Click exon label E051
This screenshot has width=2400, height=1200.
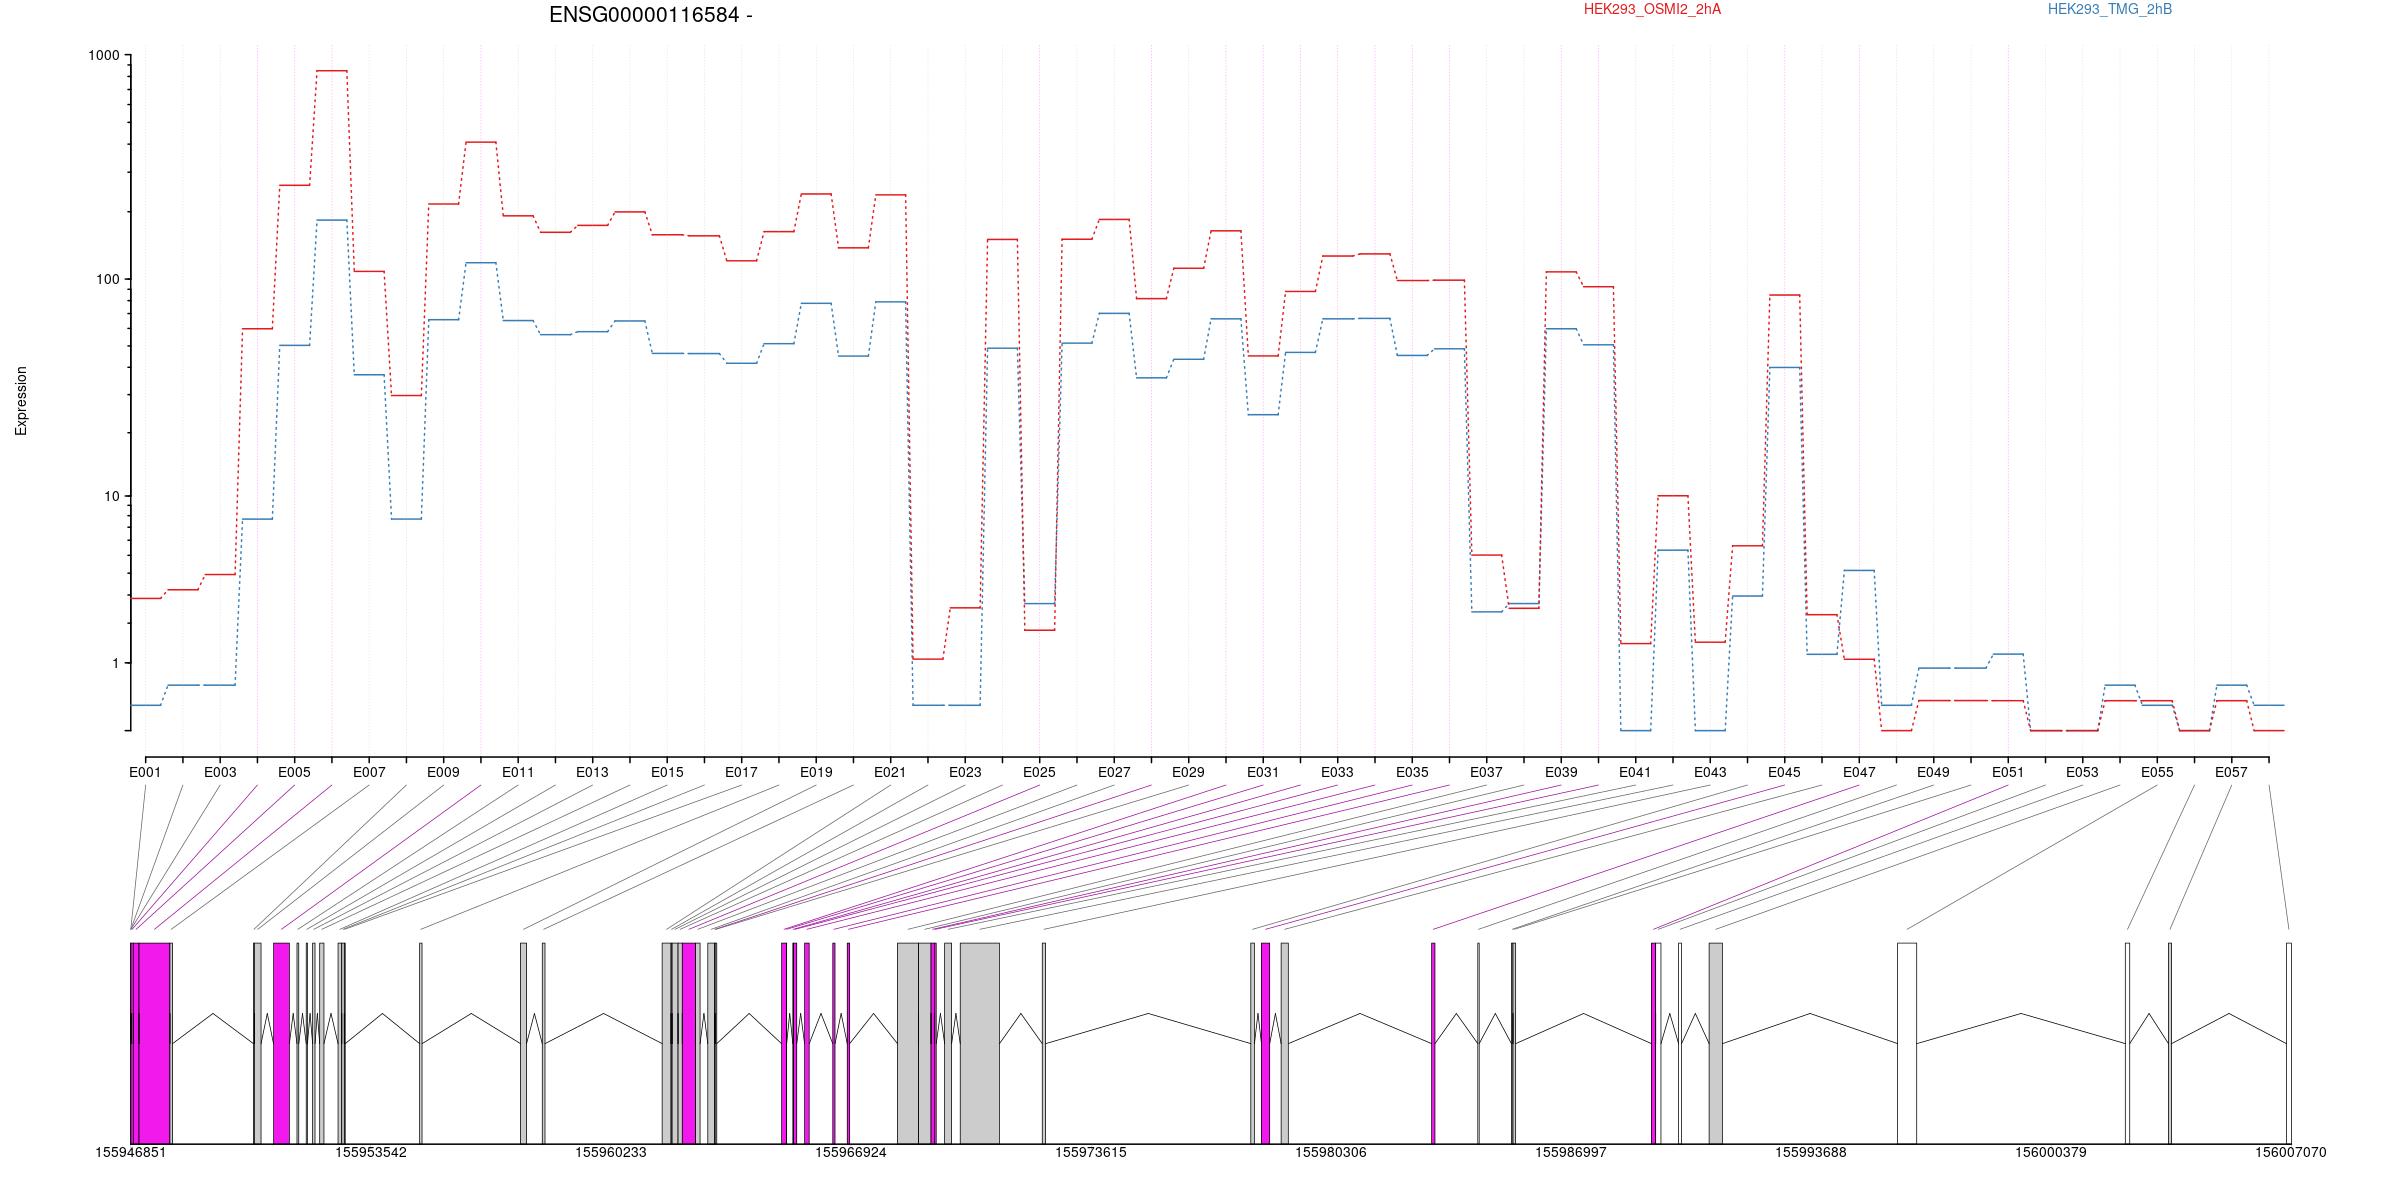tap(2008, 772)
